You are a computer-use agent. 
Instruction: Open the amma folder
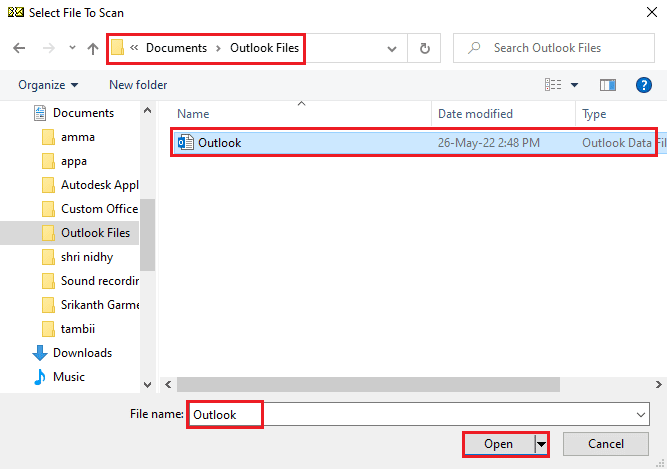(77, 137)
